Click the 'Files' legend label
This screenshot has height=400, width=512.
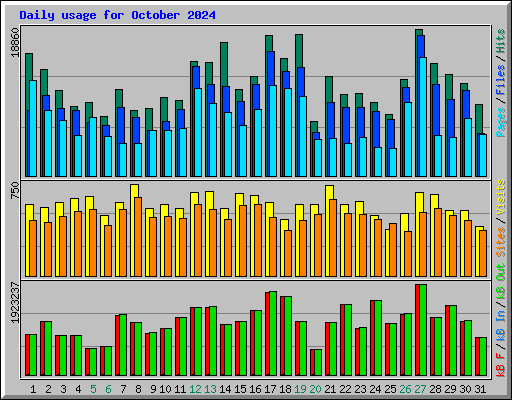click(501, 80)
